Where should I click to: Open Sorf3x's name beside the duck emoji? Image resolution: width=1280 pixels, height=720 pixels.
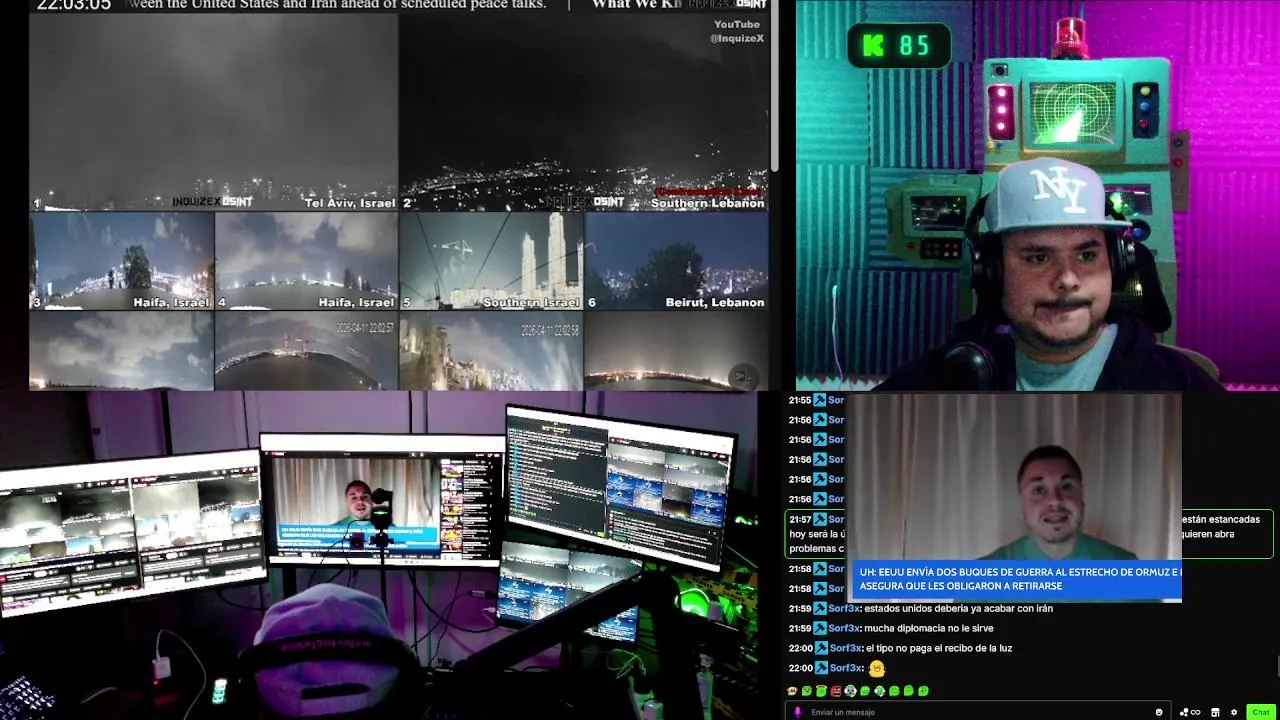[846, 668]
